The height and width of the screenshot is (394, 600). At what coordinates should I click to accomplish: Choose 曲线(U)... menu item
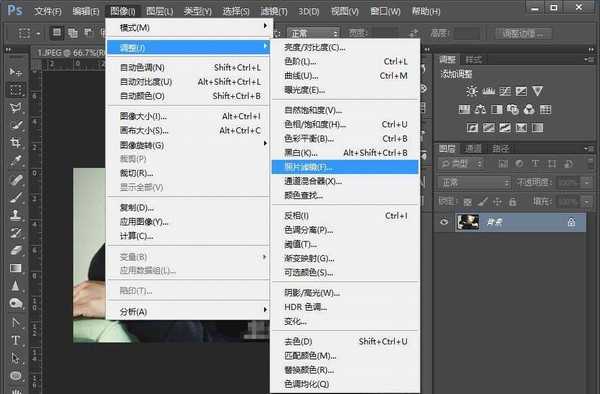tap(345, 76)
